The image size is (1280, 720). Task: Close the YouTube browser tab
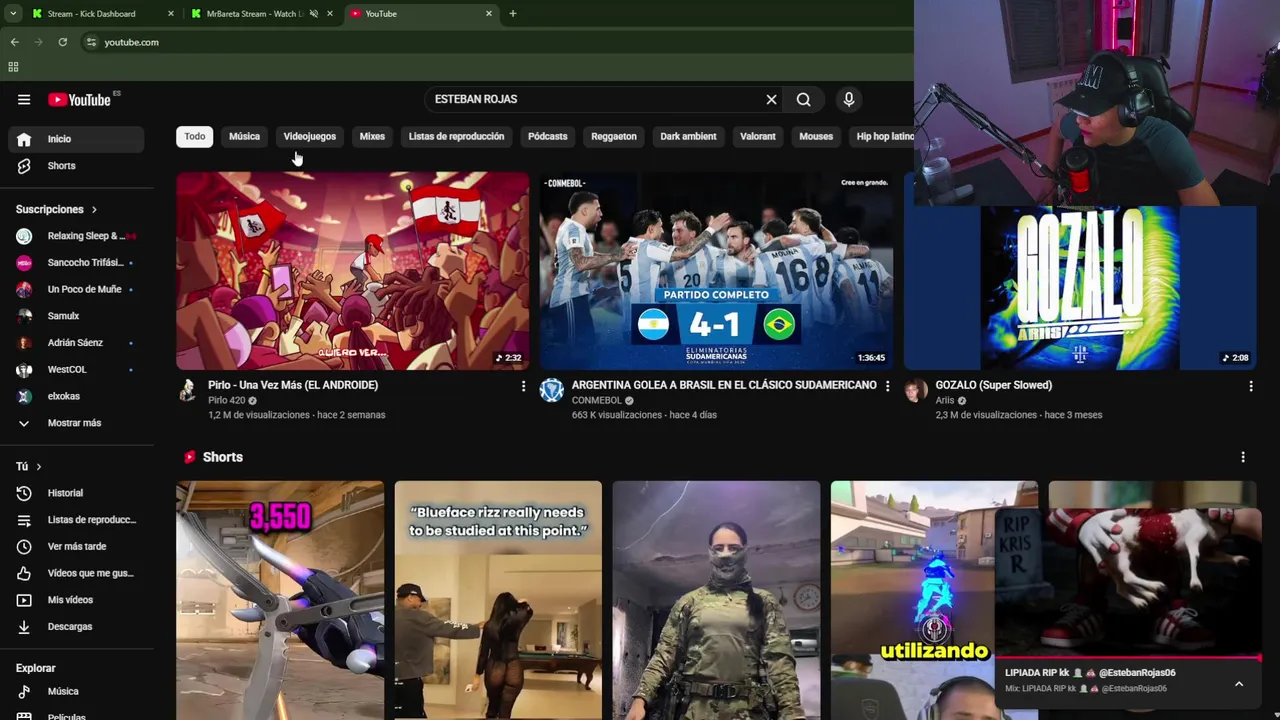[489, 13]
